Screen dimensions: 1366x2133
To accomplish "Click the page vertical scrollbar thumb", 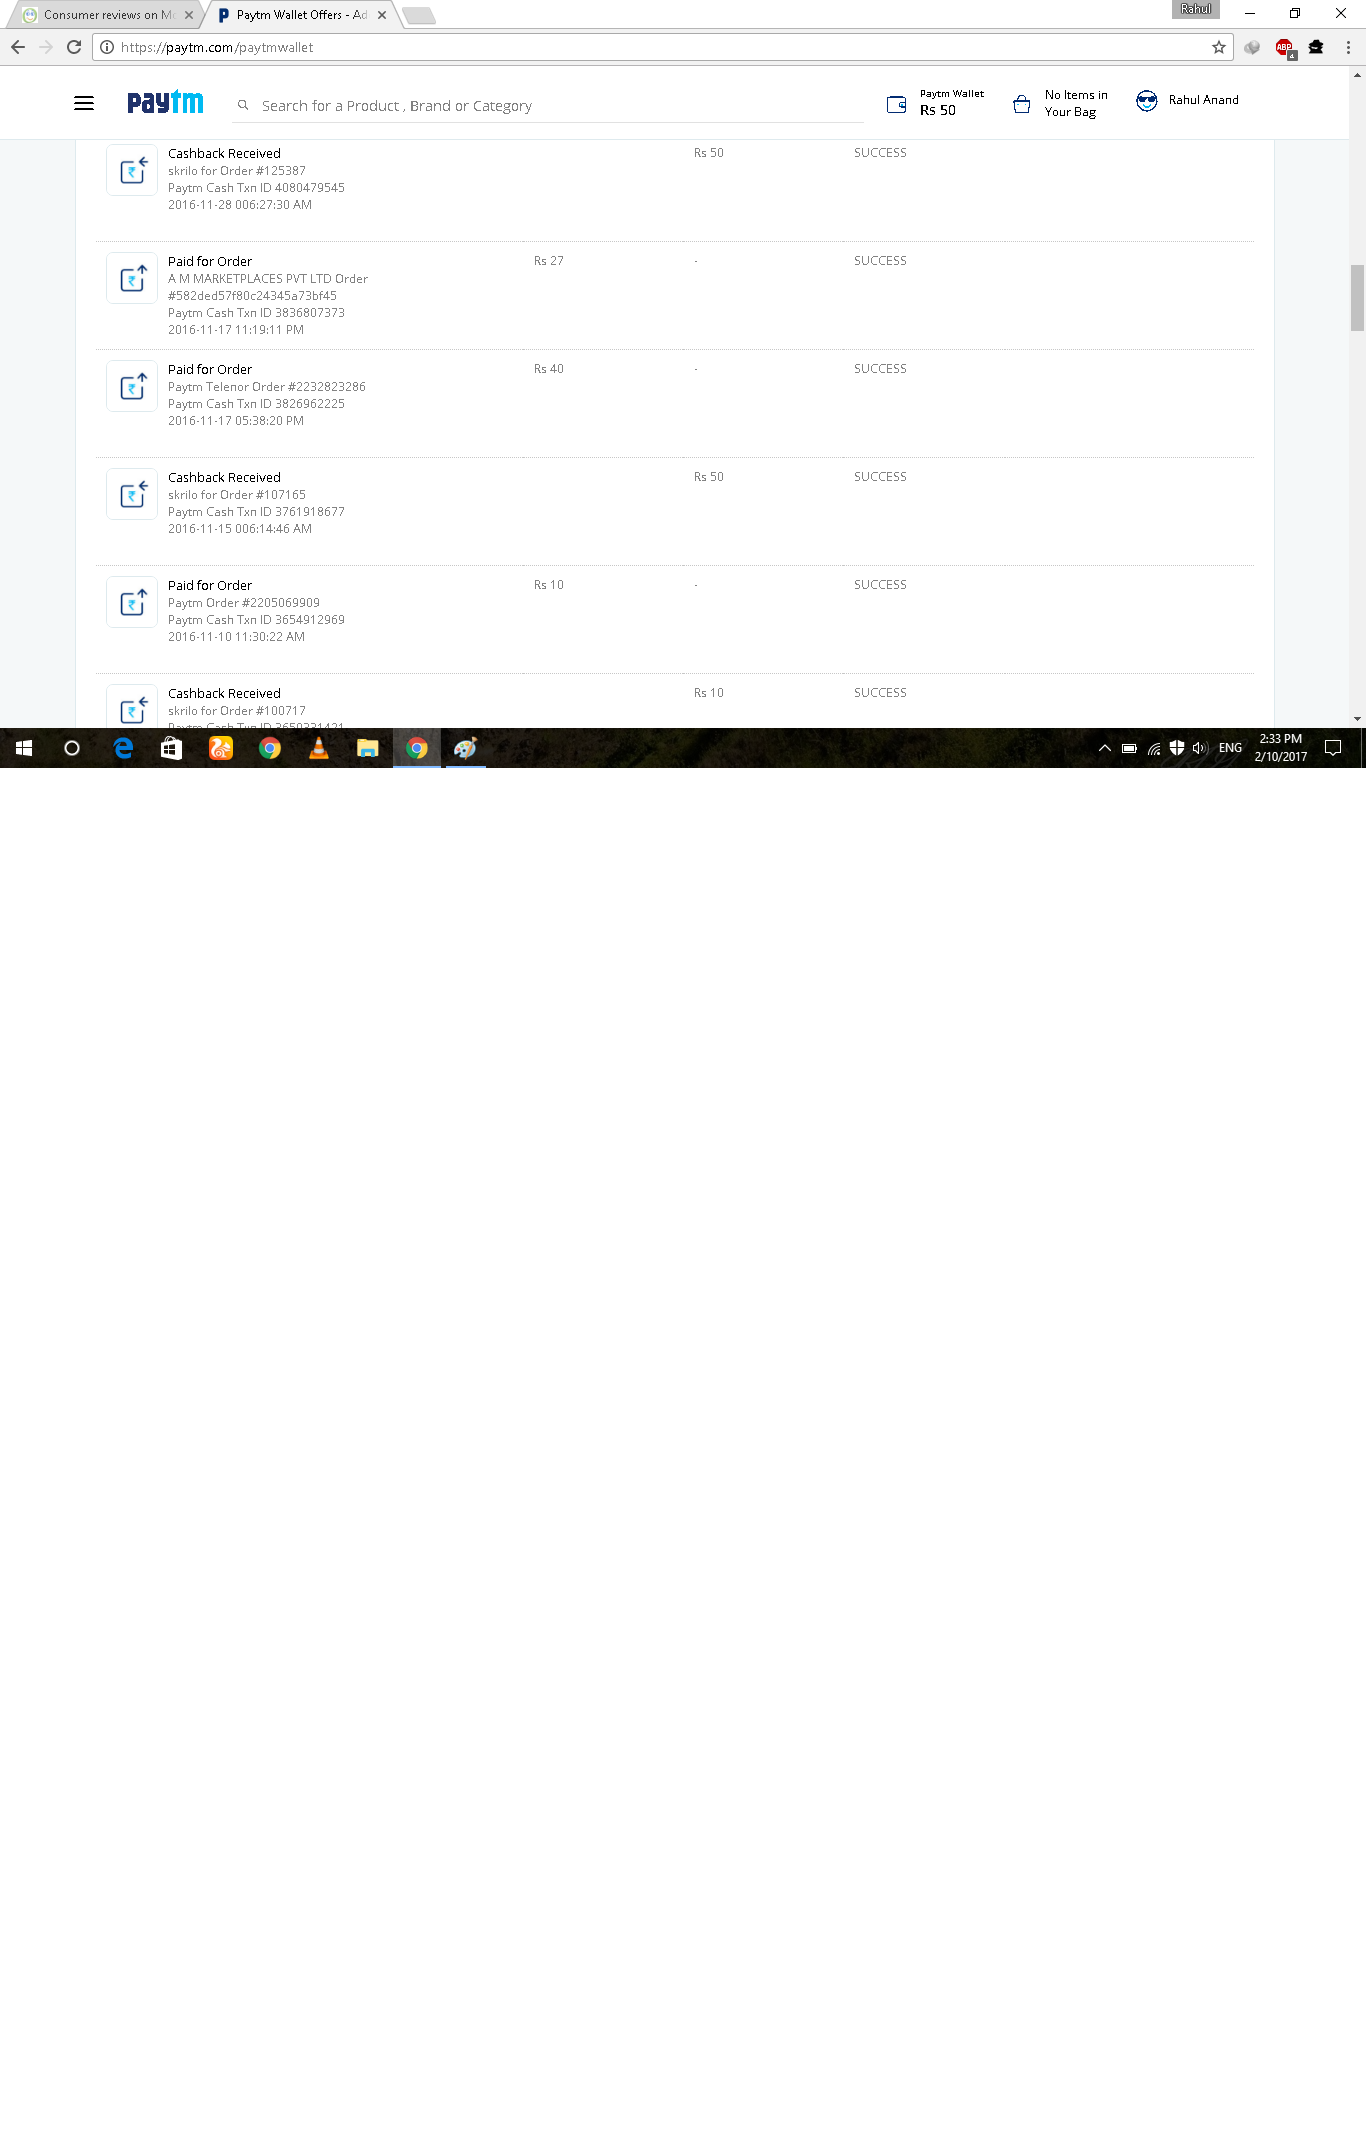I will [x=1357, y=297].
